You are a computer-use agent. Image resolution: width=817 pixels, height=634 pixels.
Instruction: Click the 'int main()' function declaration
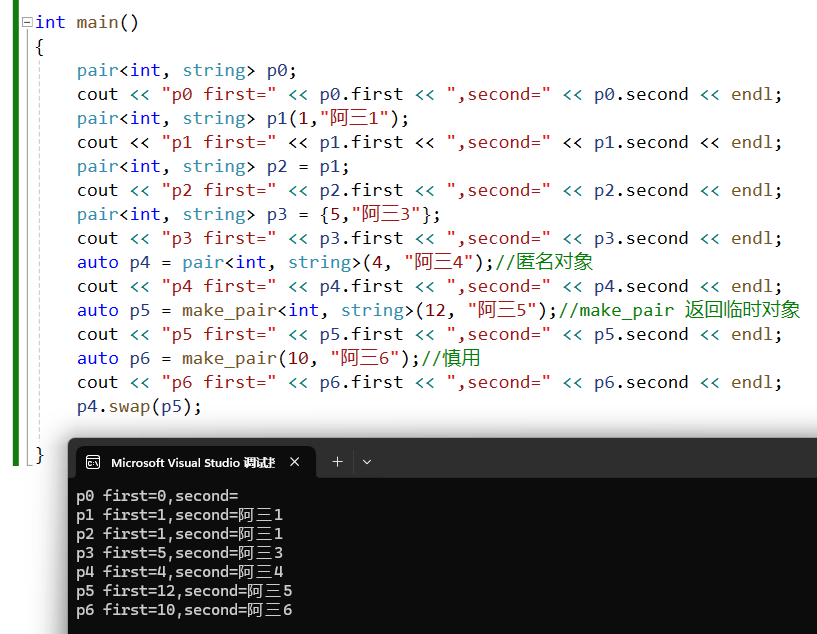click(87, 22)
